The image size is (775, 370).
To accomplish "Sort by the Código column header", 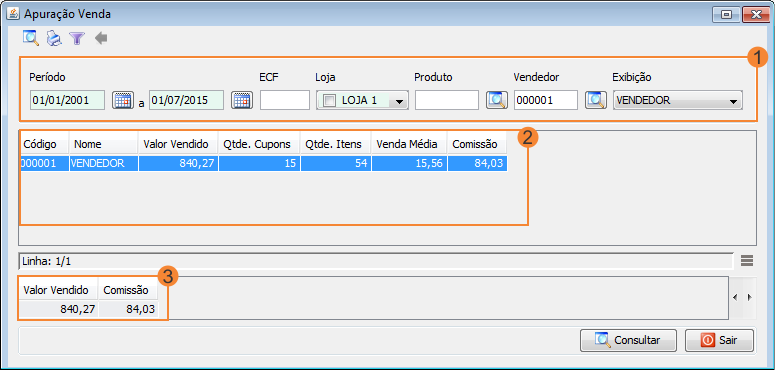I will point(44,144).
